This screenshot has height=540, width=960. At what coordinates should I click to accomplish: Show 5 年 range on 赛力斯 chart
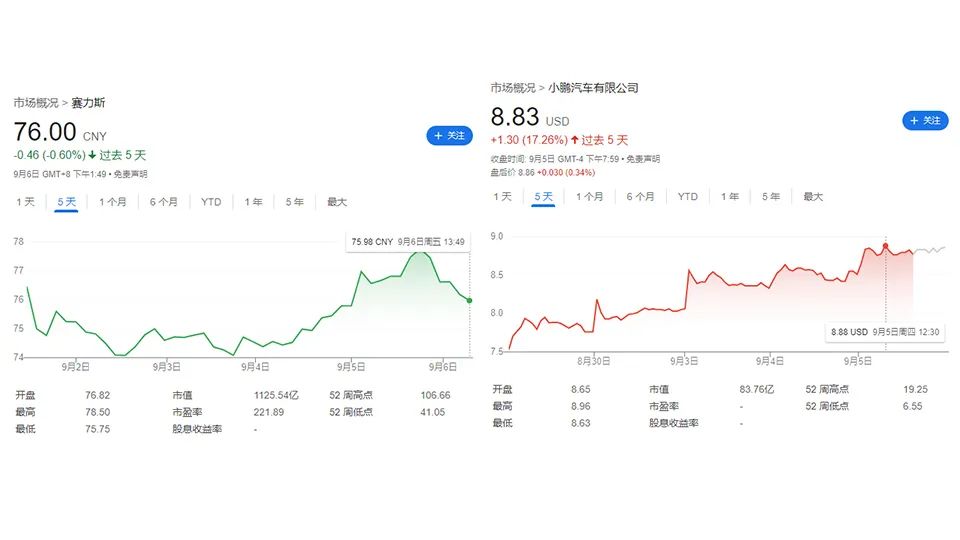coord(294,201)
